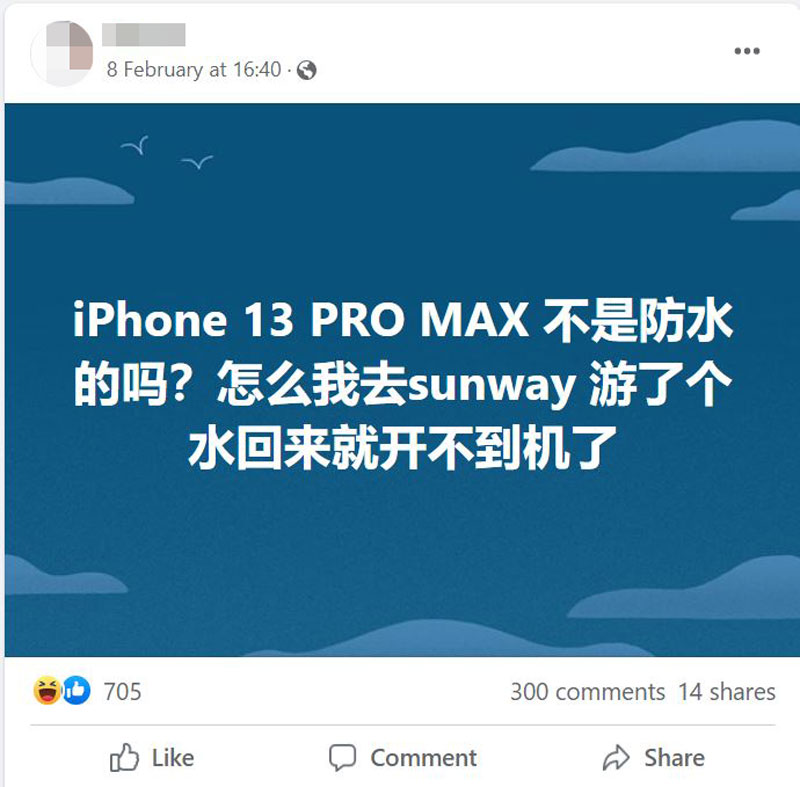Click the Haha laughing reaction emoji
Screen dimensions: 800x787
click(x=47, y=691)
